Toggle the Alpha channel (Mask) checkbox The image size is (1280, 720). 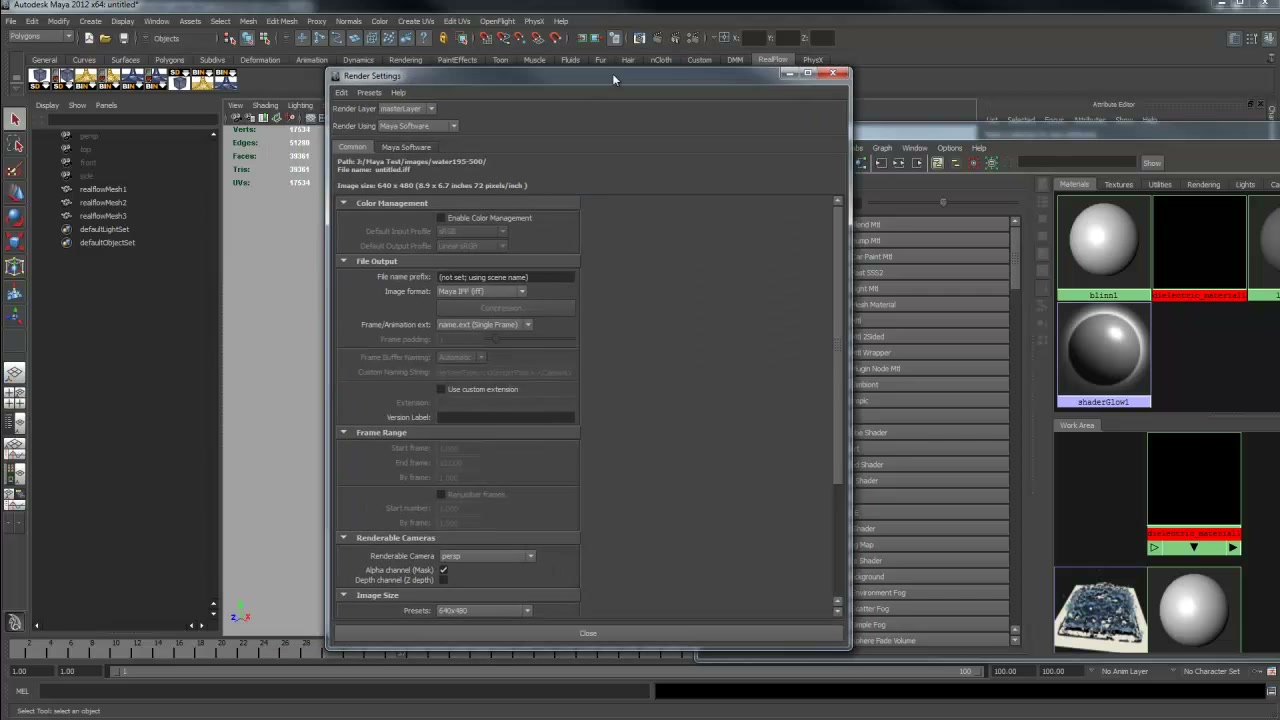click(x=443, y=570)
